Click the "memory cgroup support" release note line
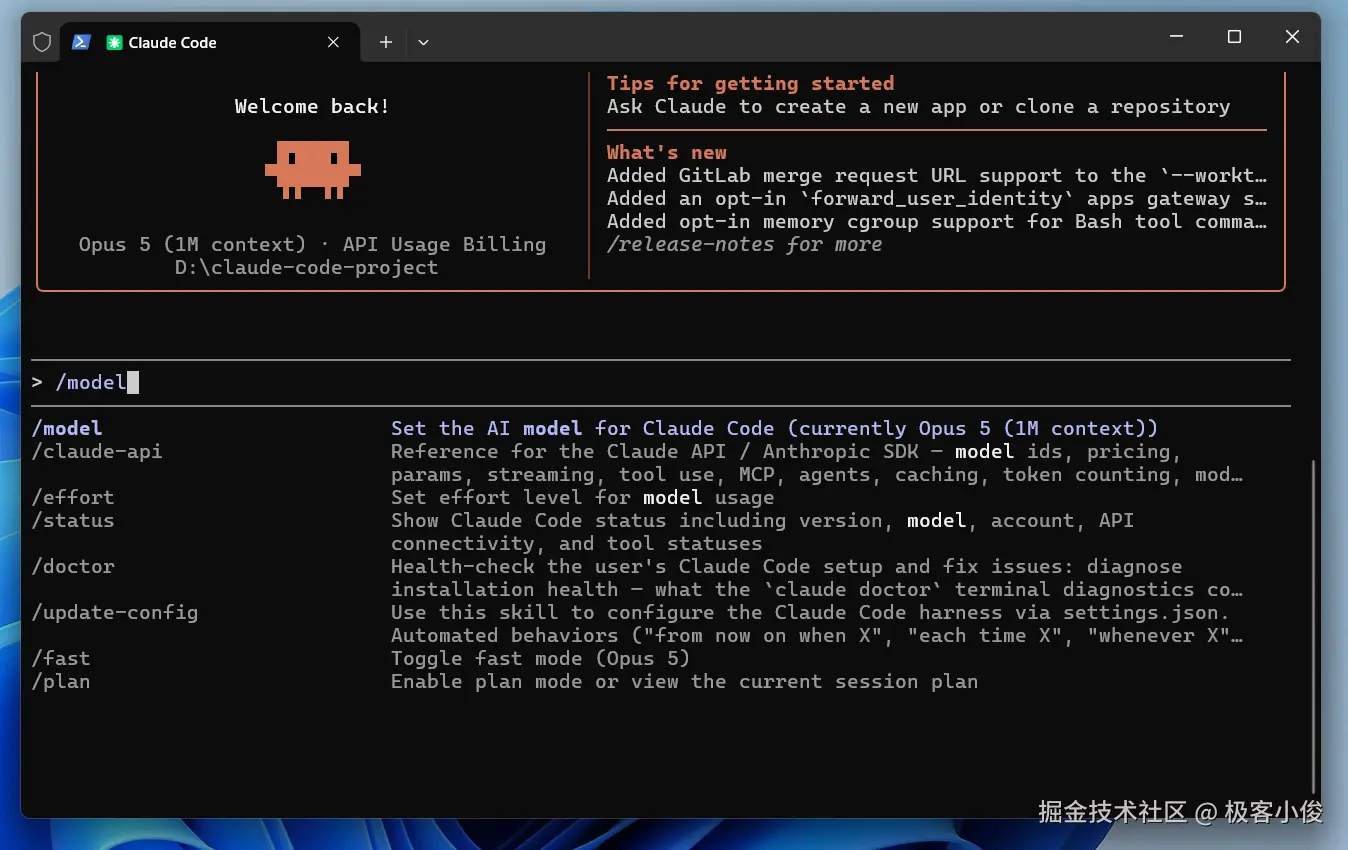The height and width of the screenshot is (850, 1348). coord(937,221)
